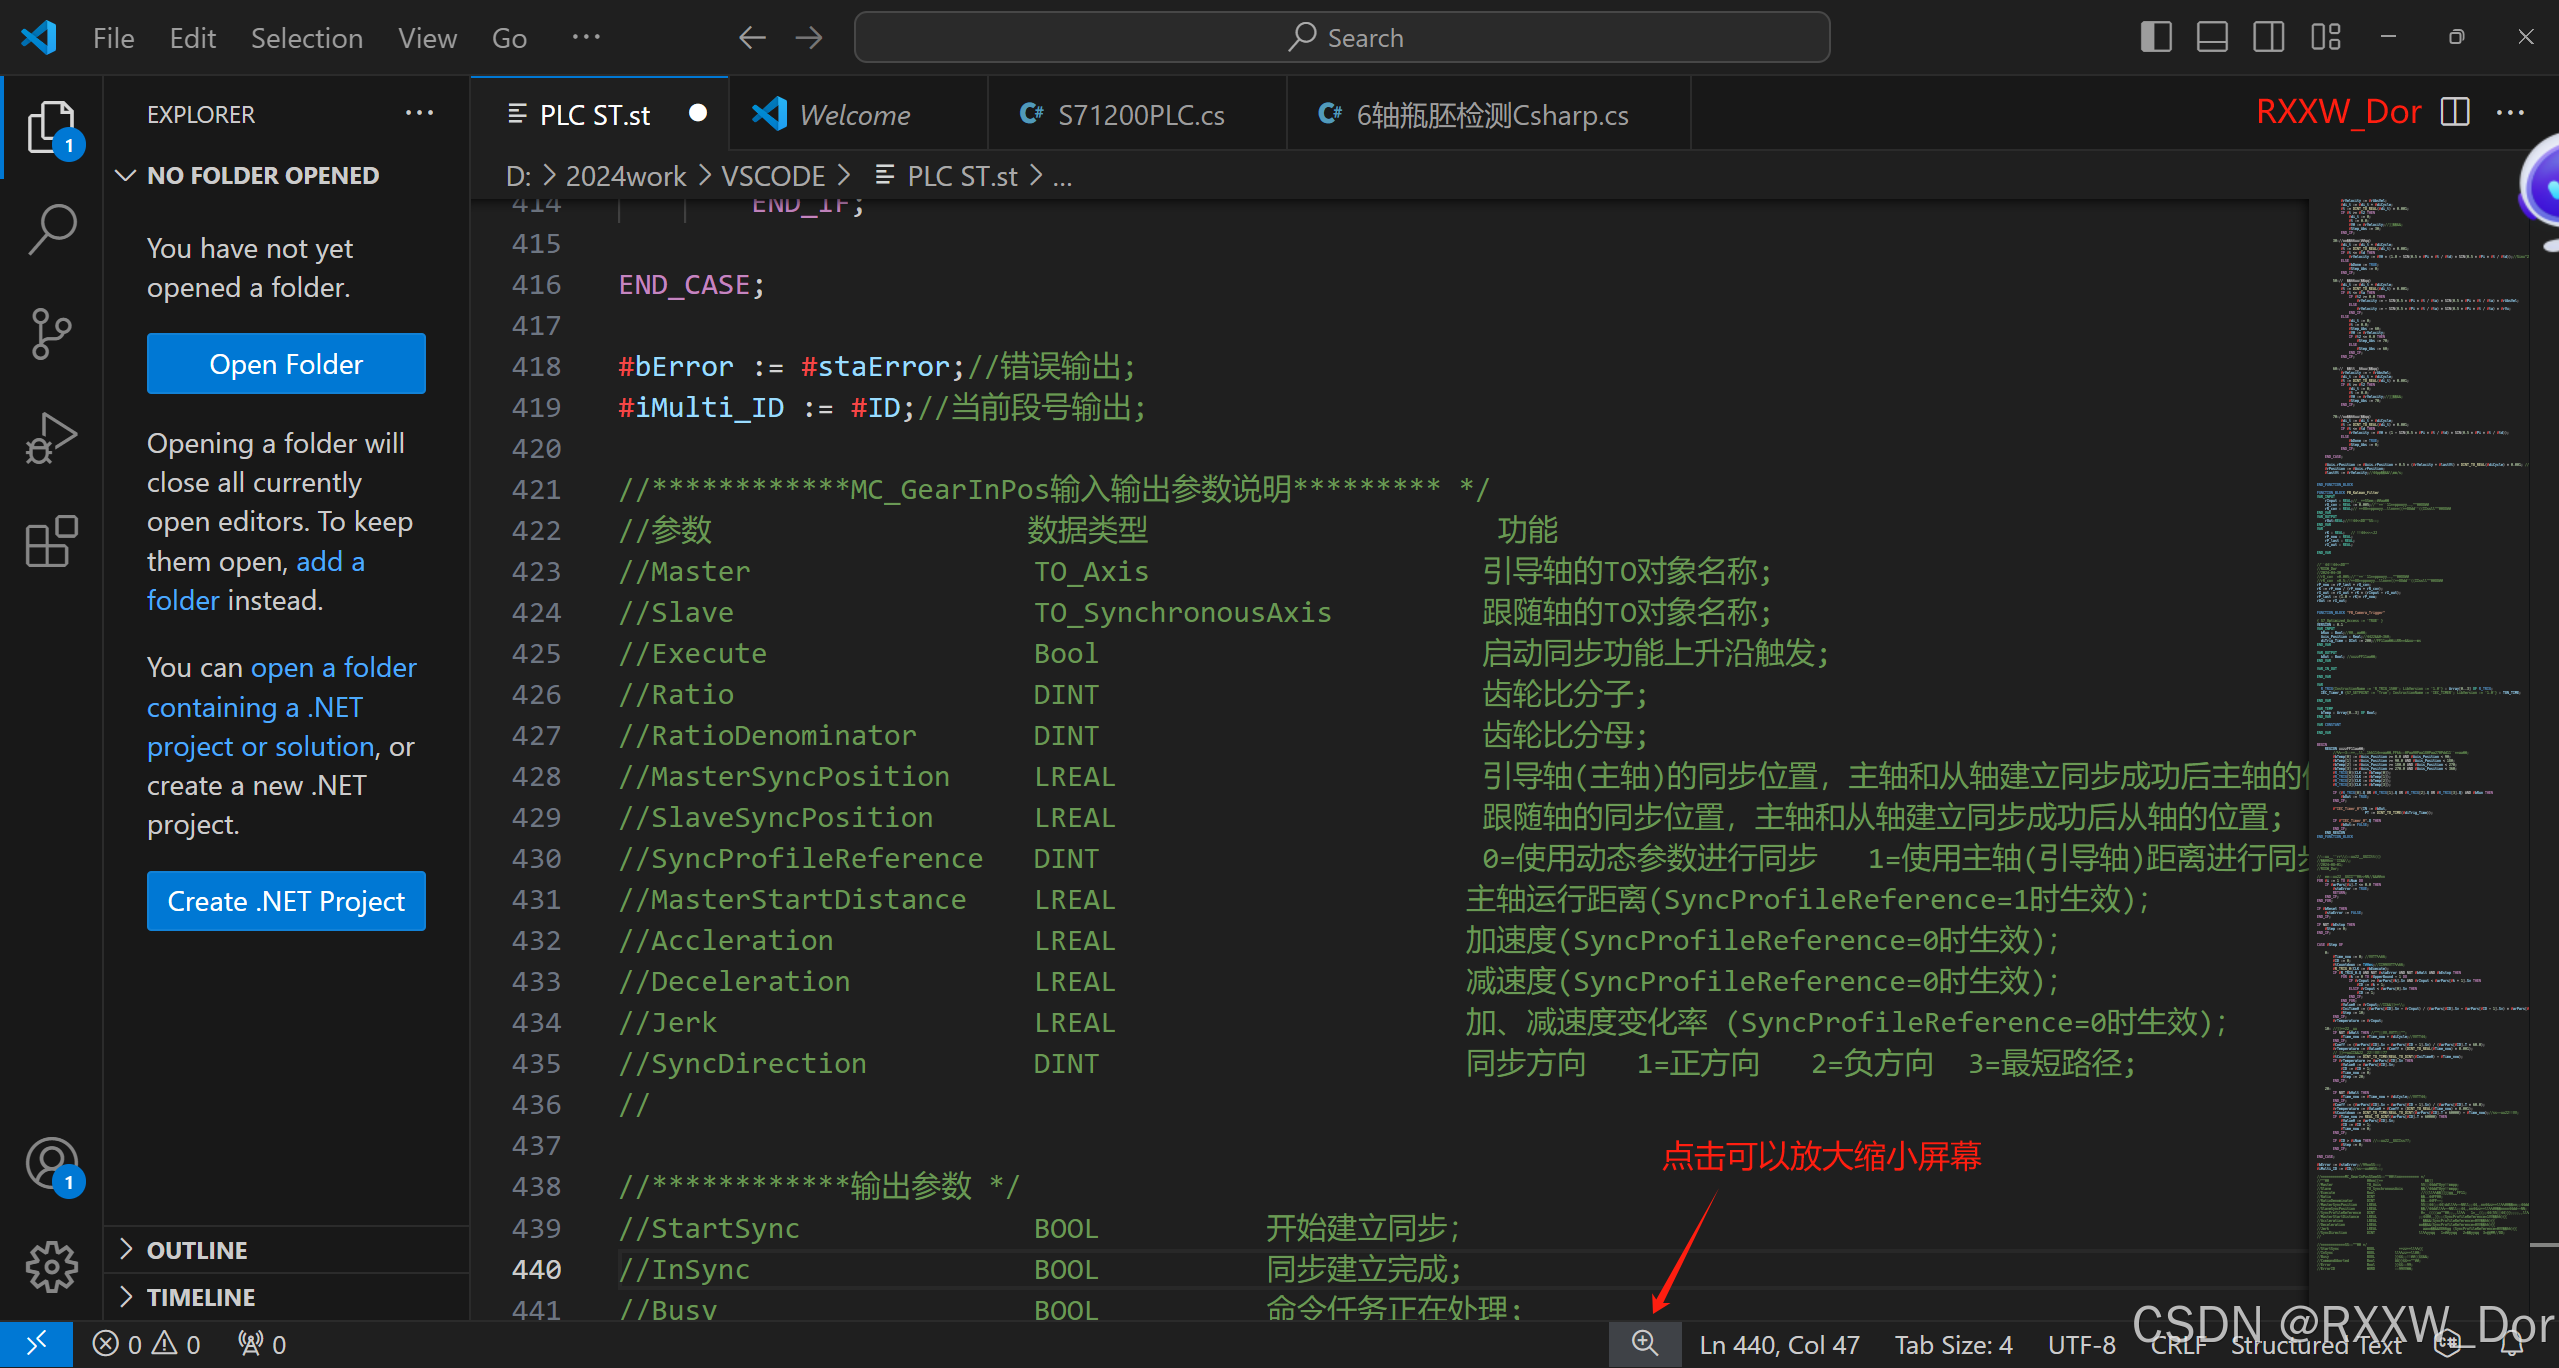Open the Search view in activity bar
The width and height of the screenshot is (2559, 1368).
coord(52,229)
